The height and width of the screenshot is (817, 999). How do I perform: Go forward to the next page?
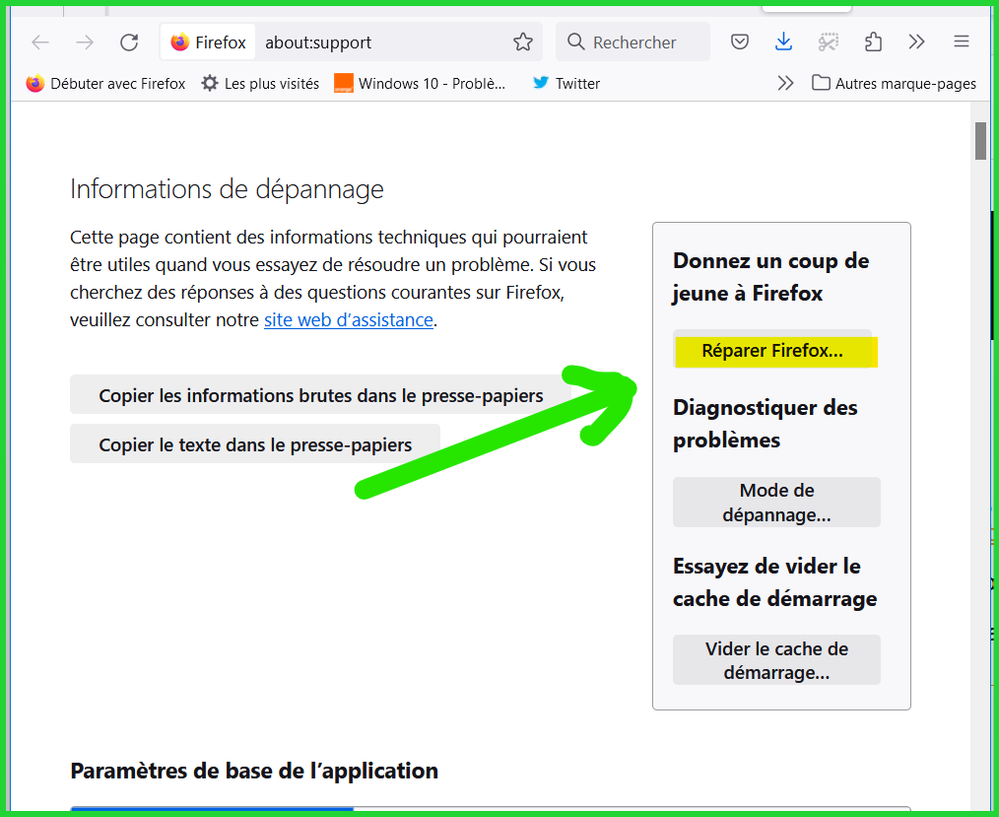84,43
